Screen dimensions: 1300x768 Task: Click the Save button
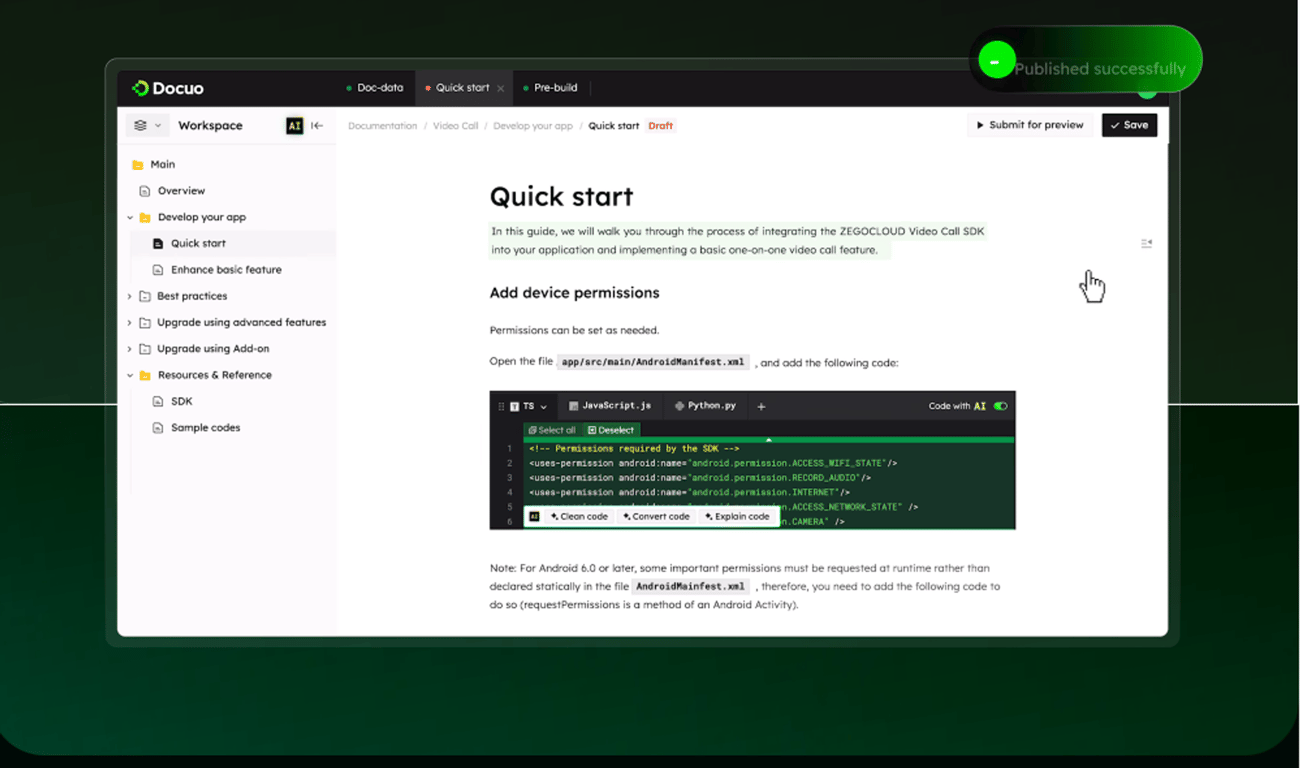[1129, 125]
